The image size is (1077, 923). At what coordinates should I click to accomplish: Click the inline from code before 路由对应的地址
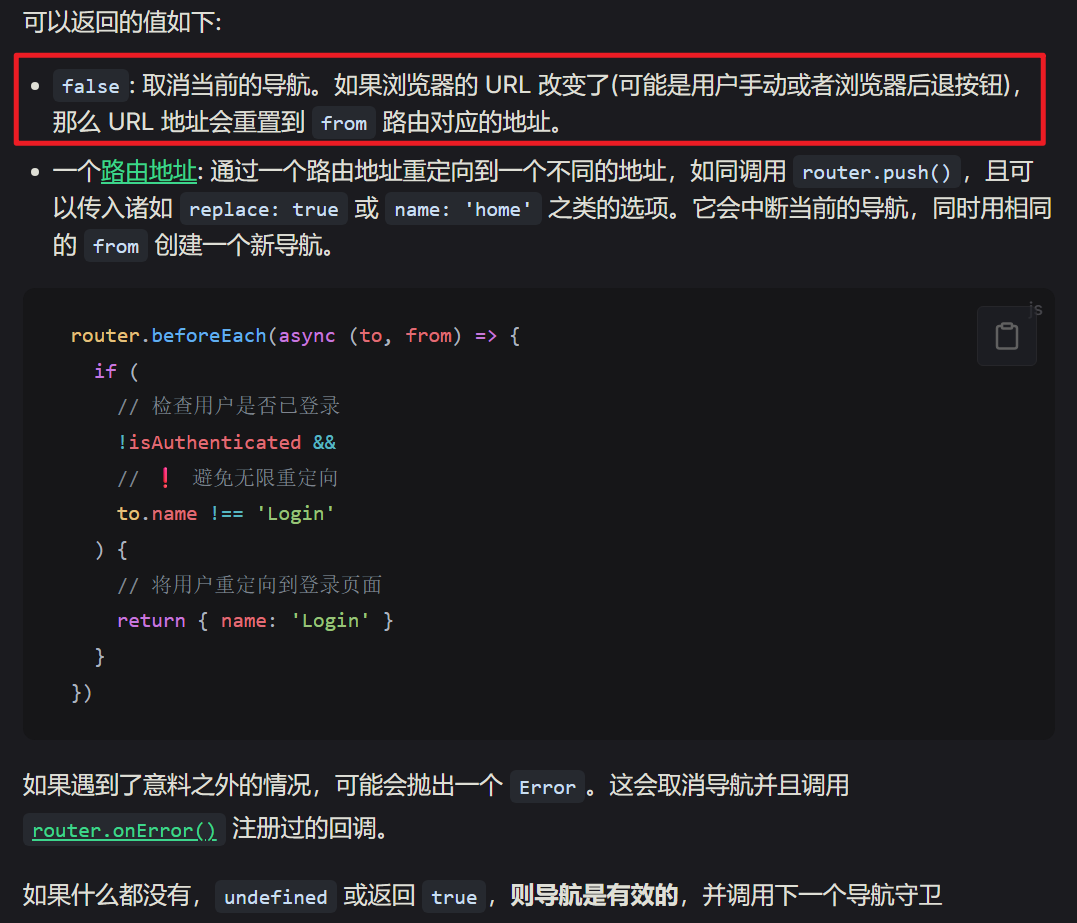[x=344, y=123]
